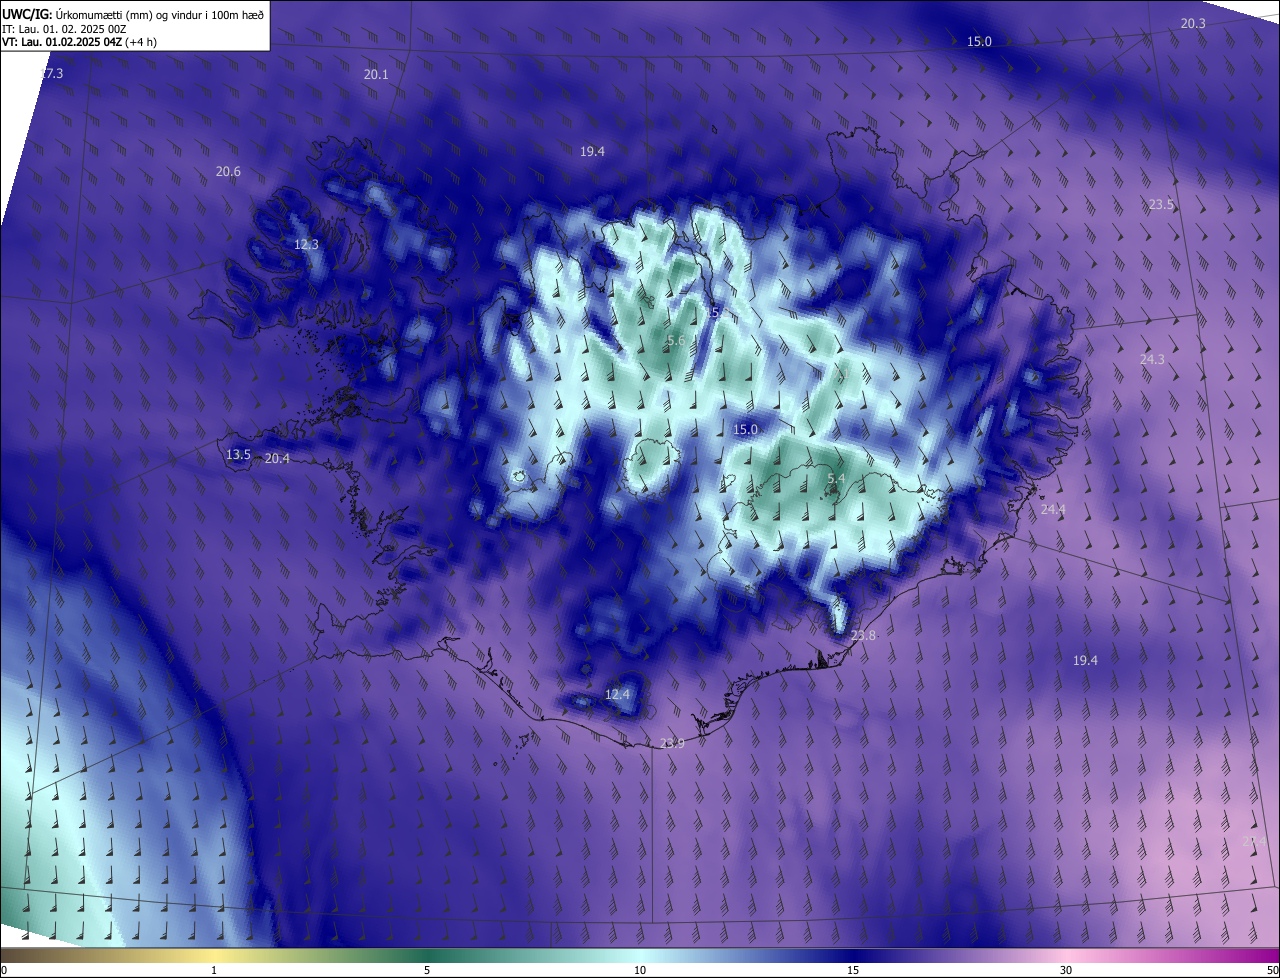Image resolution: width=1280 pixels, height=978 pixels.
Task: Click the 24.4 value label
Action: [x=1053, y=509]
